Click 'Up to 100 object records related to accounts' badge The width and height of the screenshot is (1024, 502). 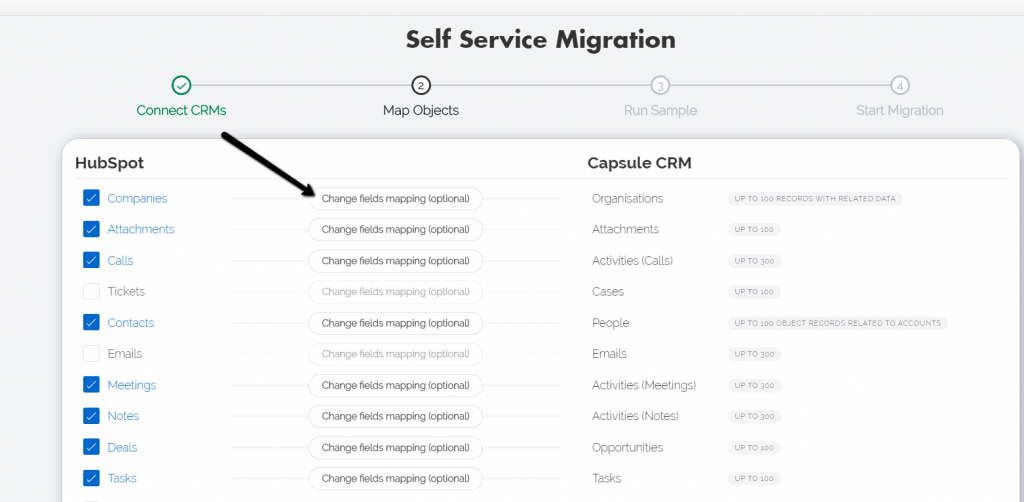(x=838, y=323)
